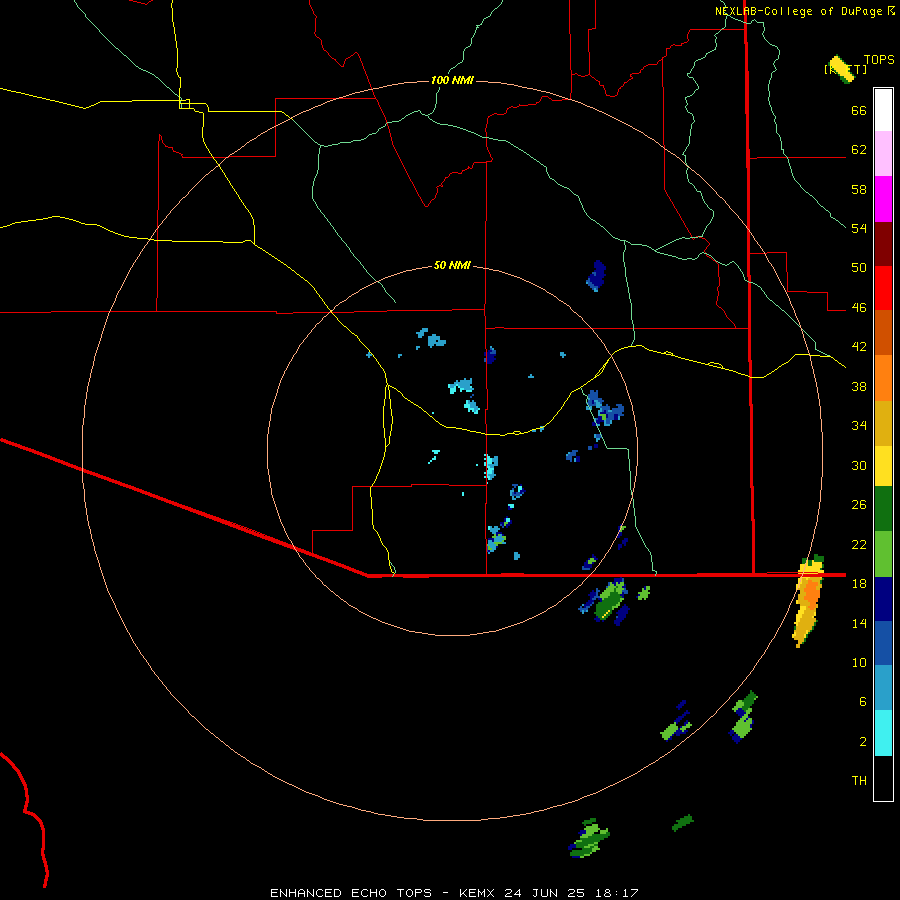Click the "42" legend value
Viewport: 900px width, 900px height.
pyautogui.click(x=859, y=347)
